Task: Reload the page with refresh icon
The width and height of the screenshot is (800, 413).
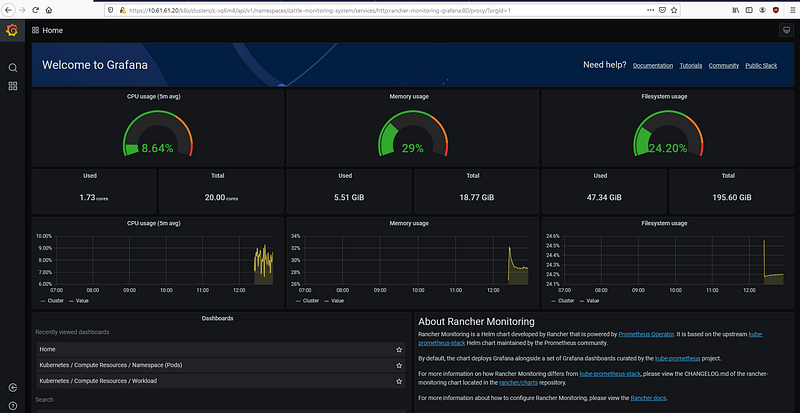Action: click(35, 10)
